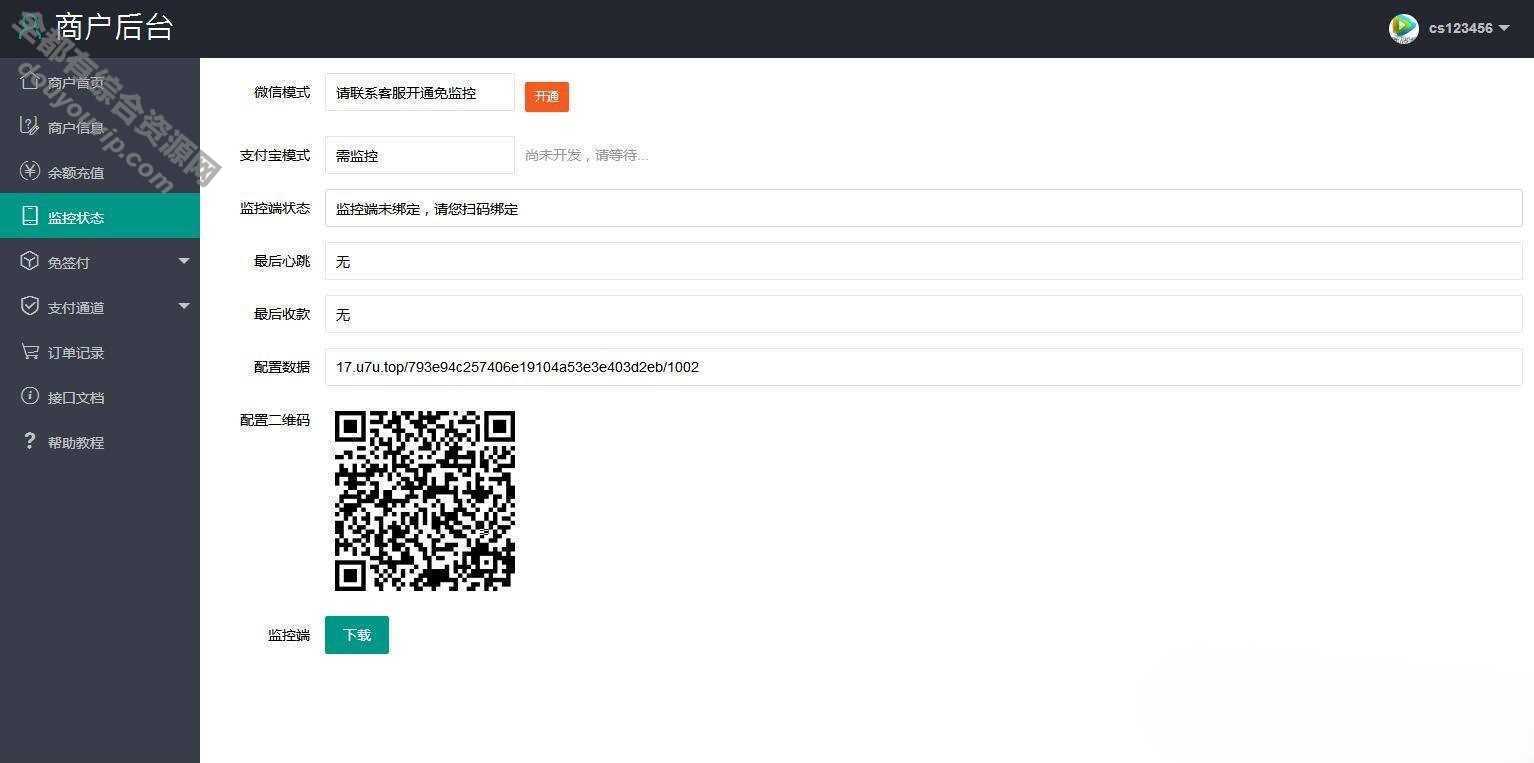
Task: Go to 余额充值 page
Action: 100,172
